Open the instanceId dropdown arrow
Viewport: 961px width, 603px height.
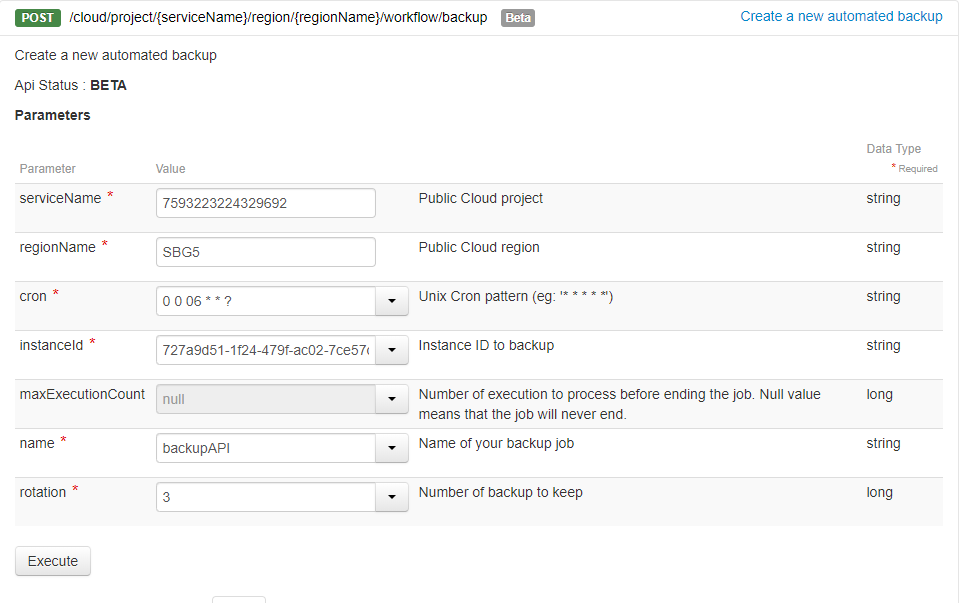[x=391, y=350]
